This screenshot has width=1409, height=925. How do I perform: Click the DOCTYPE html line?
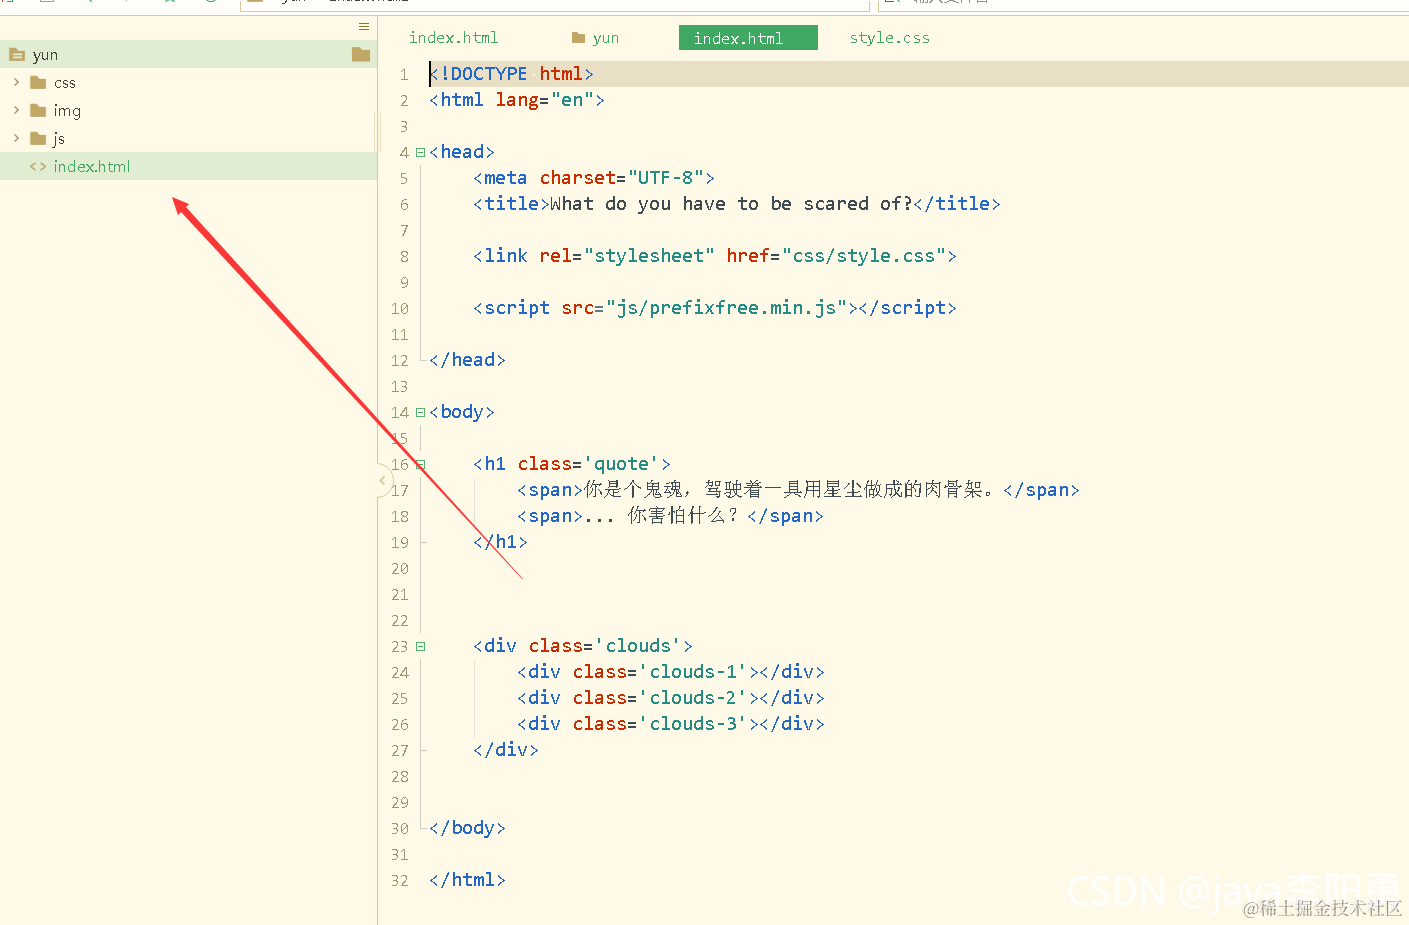(x=511, y=74)
